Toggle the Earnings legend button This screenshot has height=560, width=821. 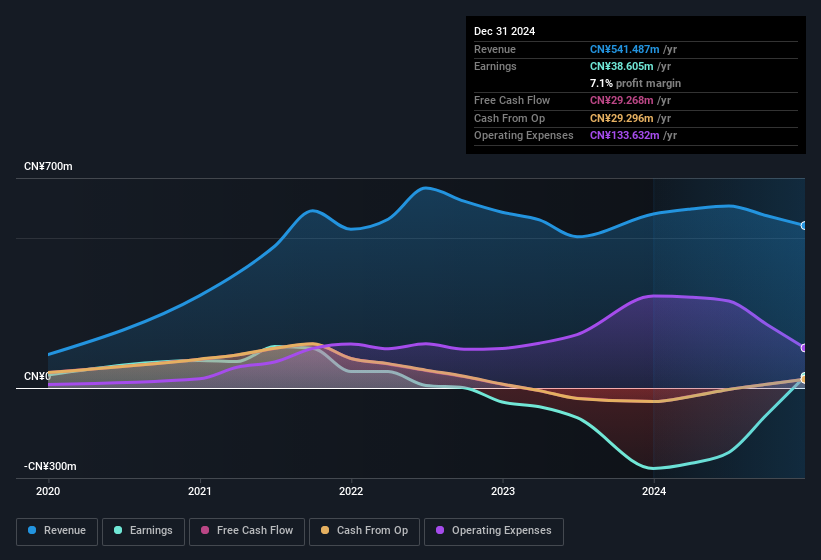pos(143,531)
